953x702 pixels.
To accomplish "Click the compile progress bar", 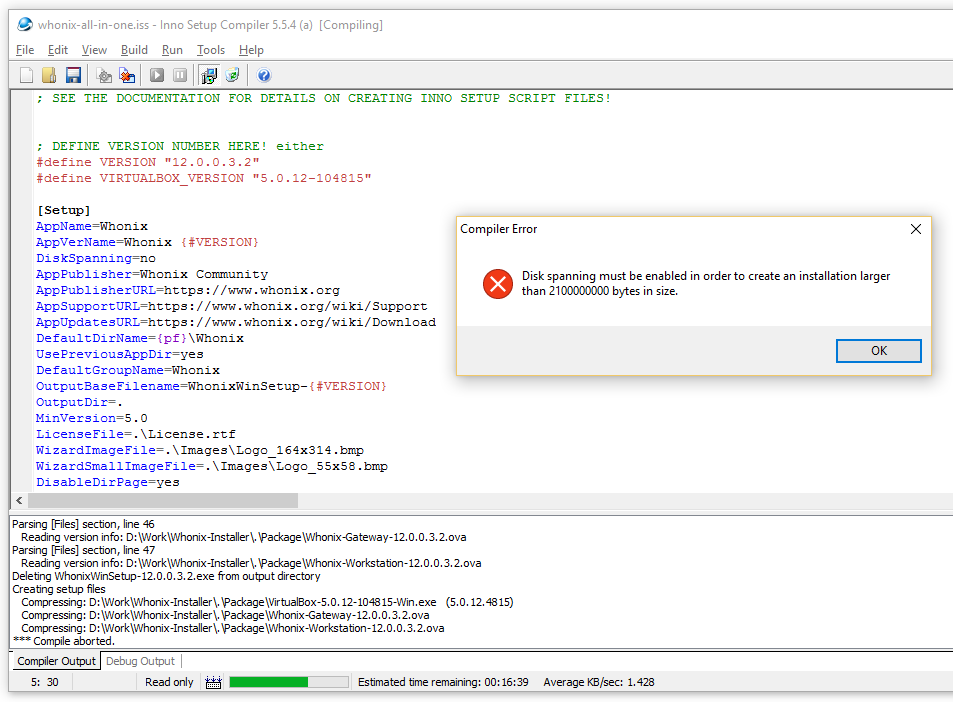I will [289, 682].
